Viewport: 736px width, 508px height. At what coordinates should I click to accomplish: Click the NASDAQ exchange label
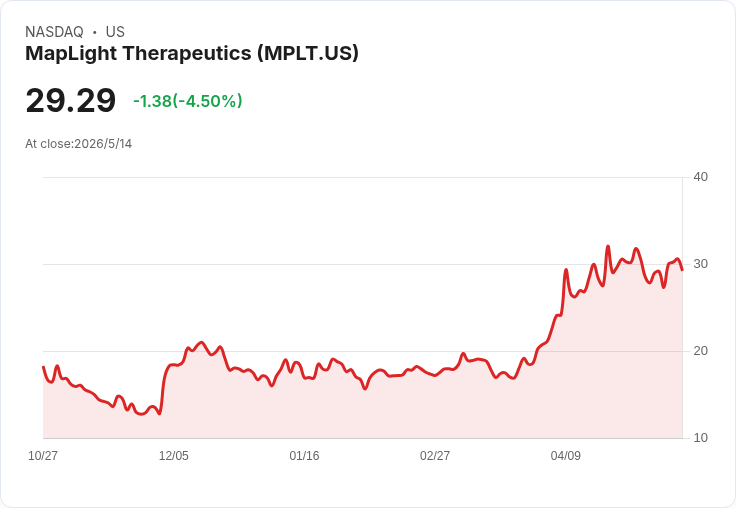(x=54, y=32)
